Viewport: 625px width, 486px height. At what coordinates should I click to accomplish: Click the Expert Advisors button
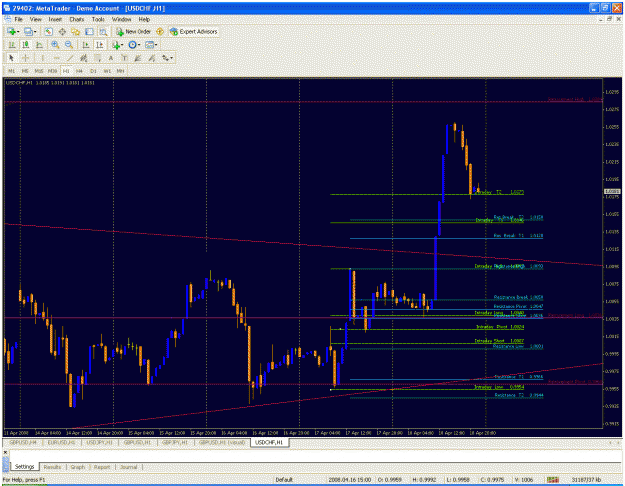pyautogui.click(x=194, y=31)
